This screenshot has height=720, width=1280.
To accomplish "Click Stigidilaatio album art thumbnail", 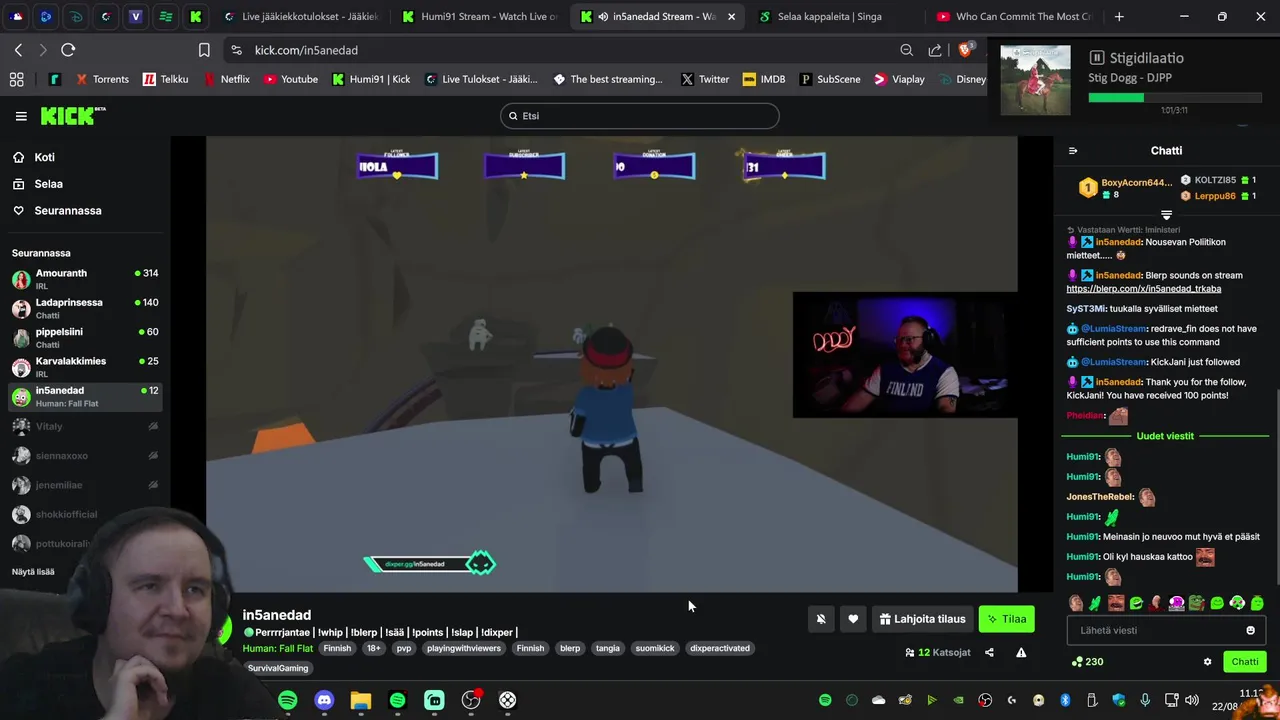I will tap(1035, 79).
